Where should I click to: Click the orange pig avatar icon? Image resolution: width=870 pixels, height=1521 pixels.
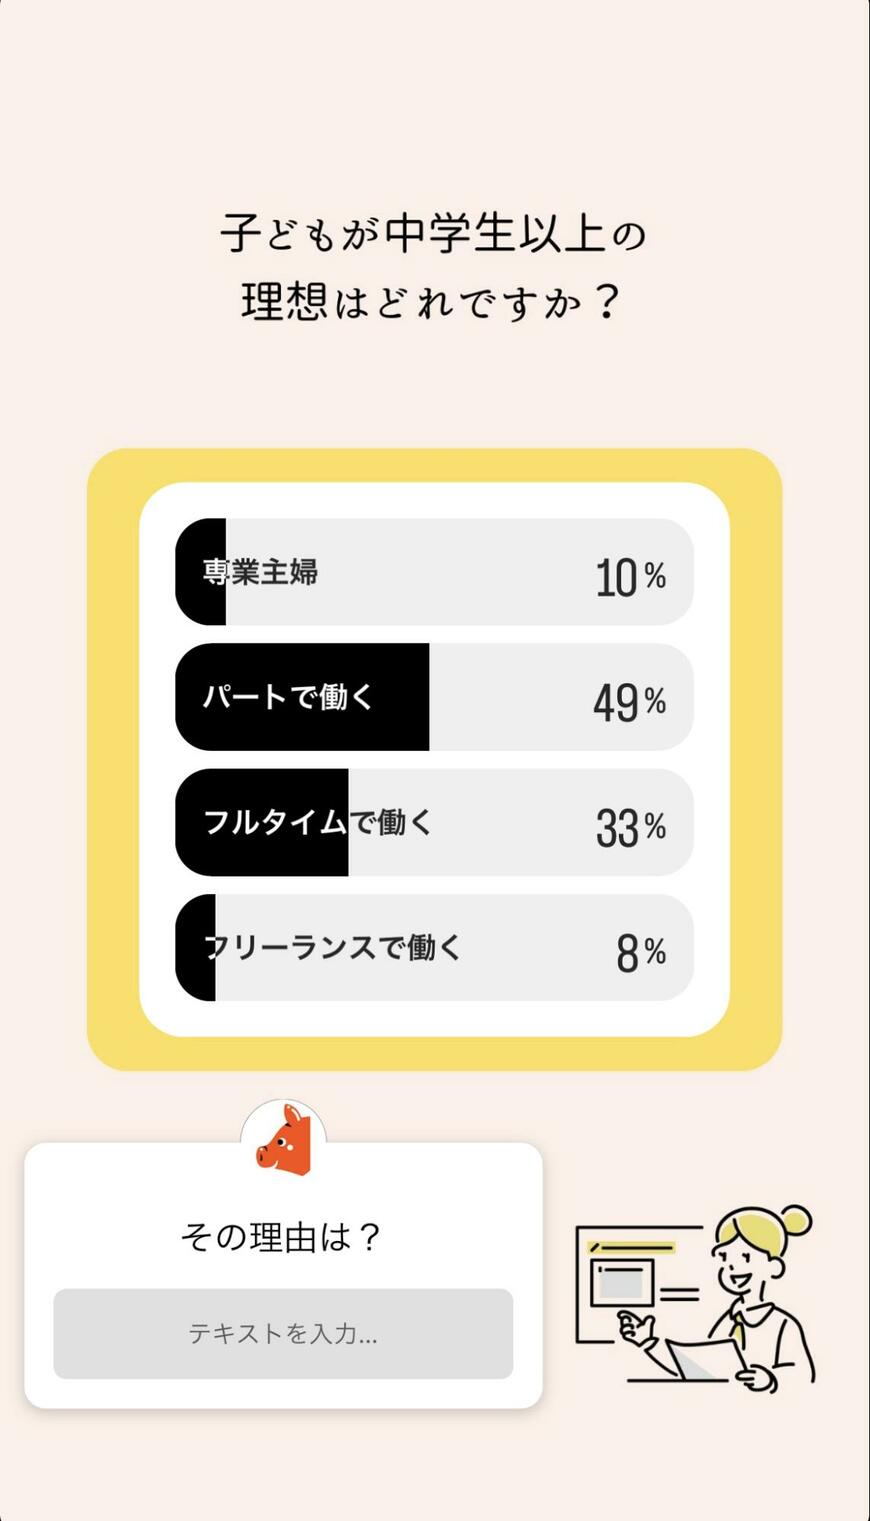[284, 1139]
